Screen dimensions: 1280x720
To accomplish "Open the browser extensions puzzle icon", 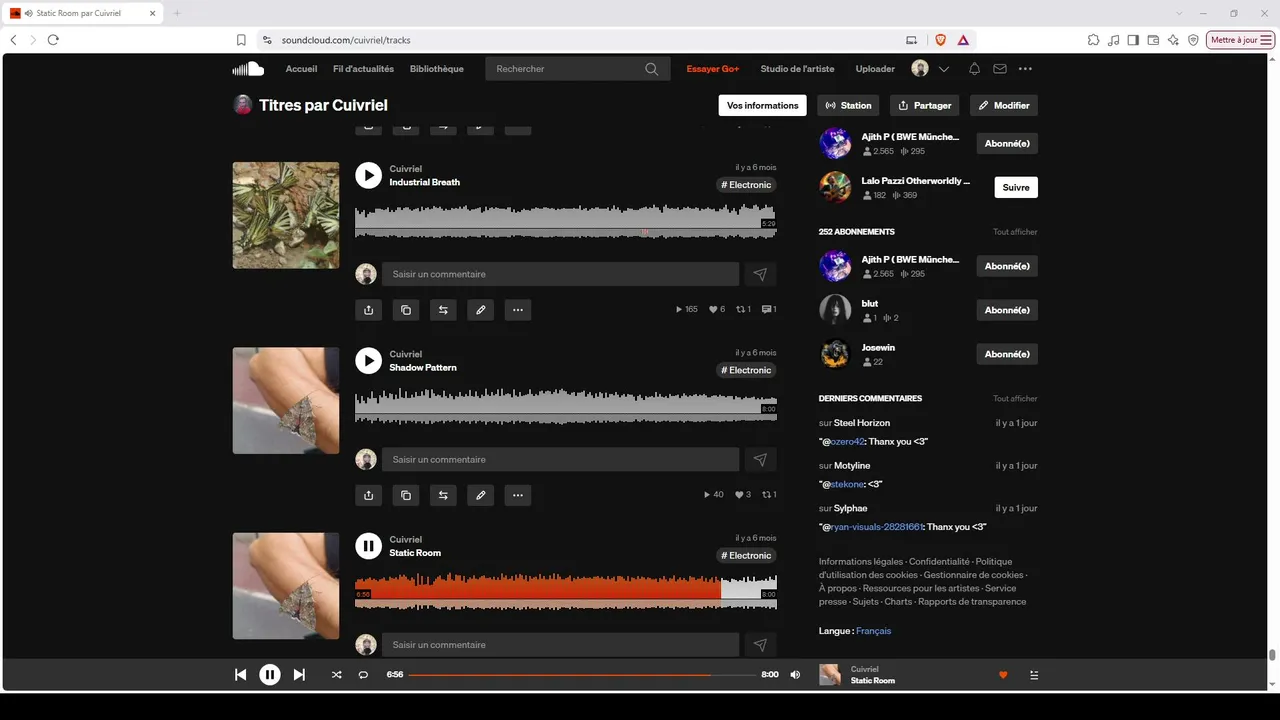I will coord(1093,40).
